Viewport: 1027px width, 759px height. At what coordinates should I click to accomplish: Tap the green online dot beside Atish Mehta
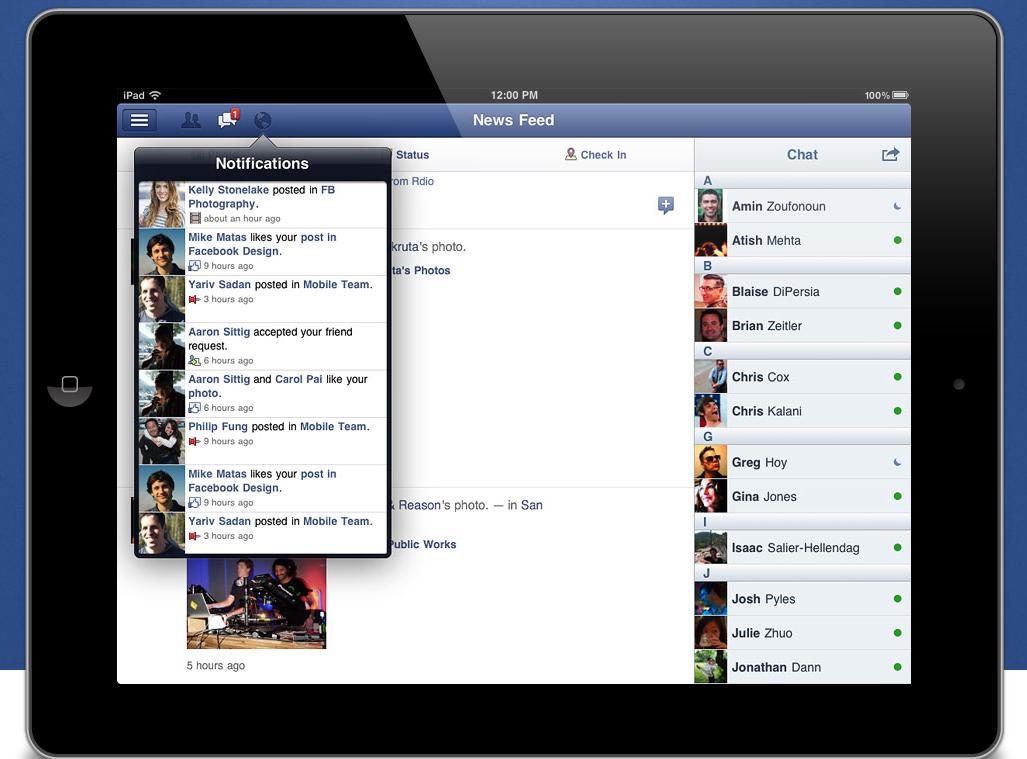pyautogui.click(x=897, y=240)
